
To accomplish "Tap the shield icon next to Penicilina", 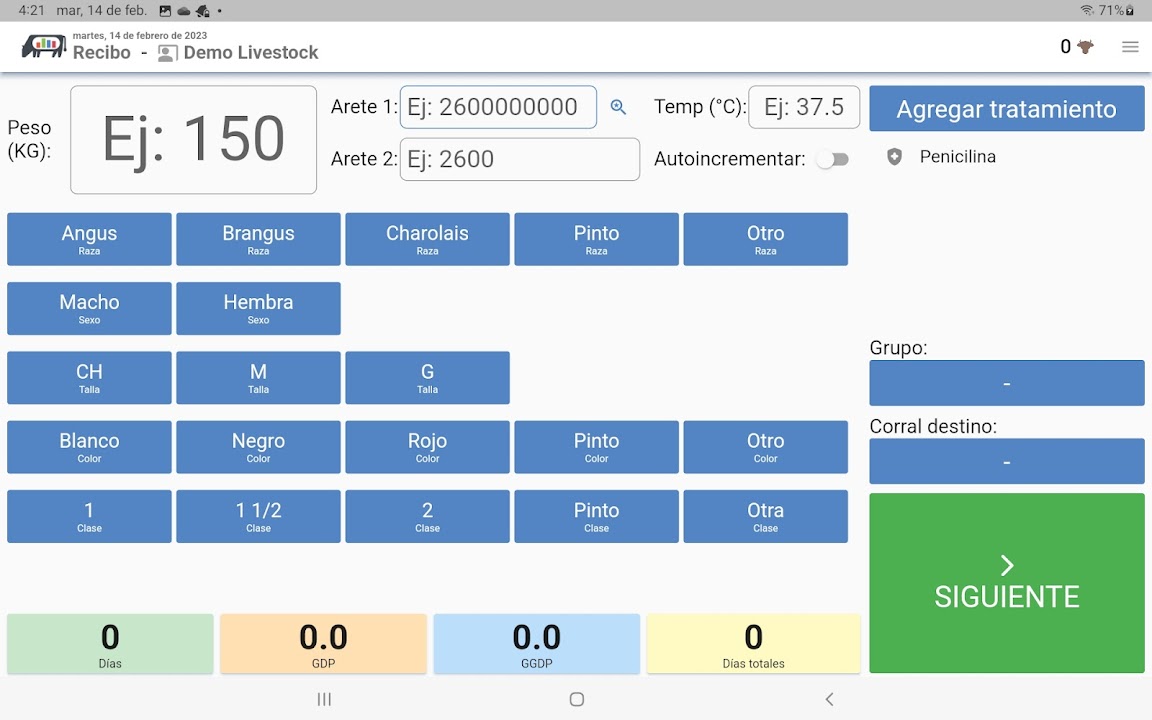I will coord(894,157).
